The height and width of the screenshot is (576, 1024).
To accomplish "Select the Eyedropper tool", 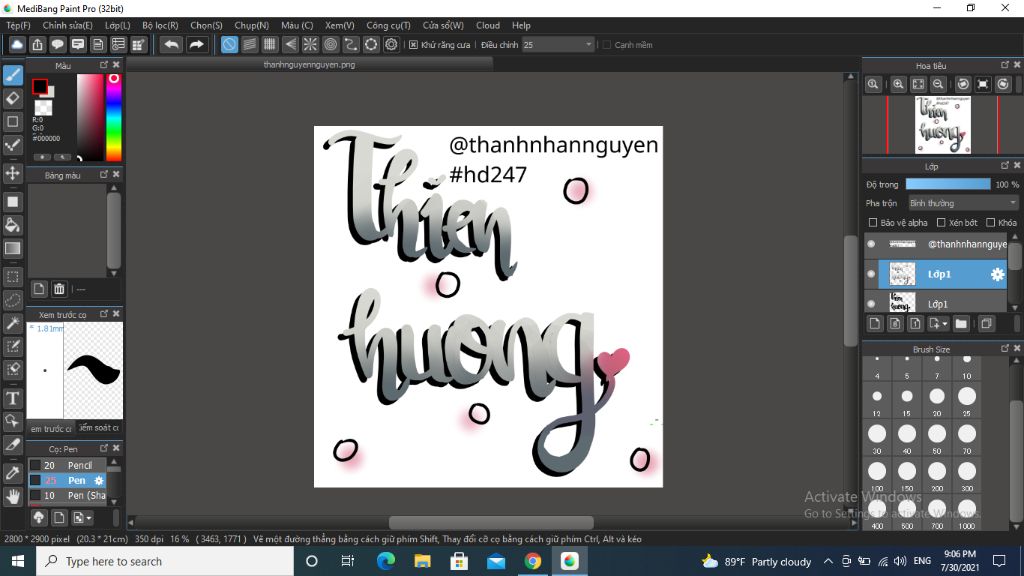I will click(13, 473).
